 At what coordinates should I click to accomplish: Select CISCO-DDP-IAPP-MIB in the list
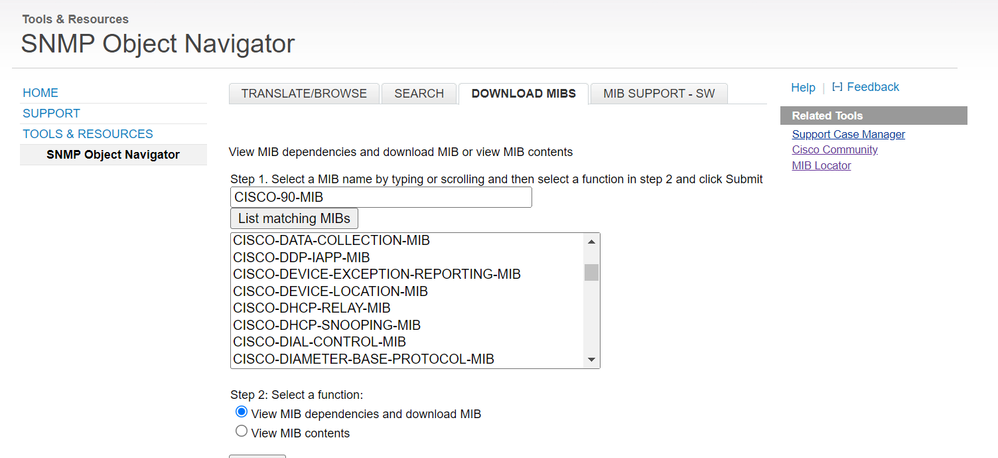coord(407,258)
